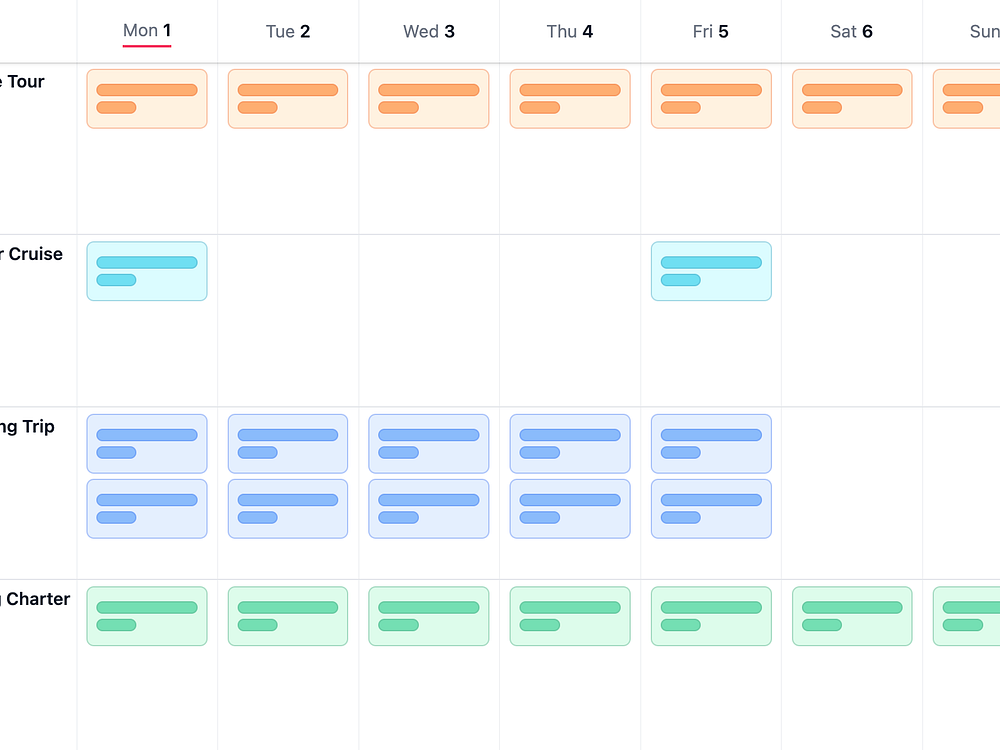Image resolution: width=1000 pixels, height=750 pixels.
Task: Open the first blue Trip event on Thursday
Action: (x=570, y=444)
